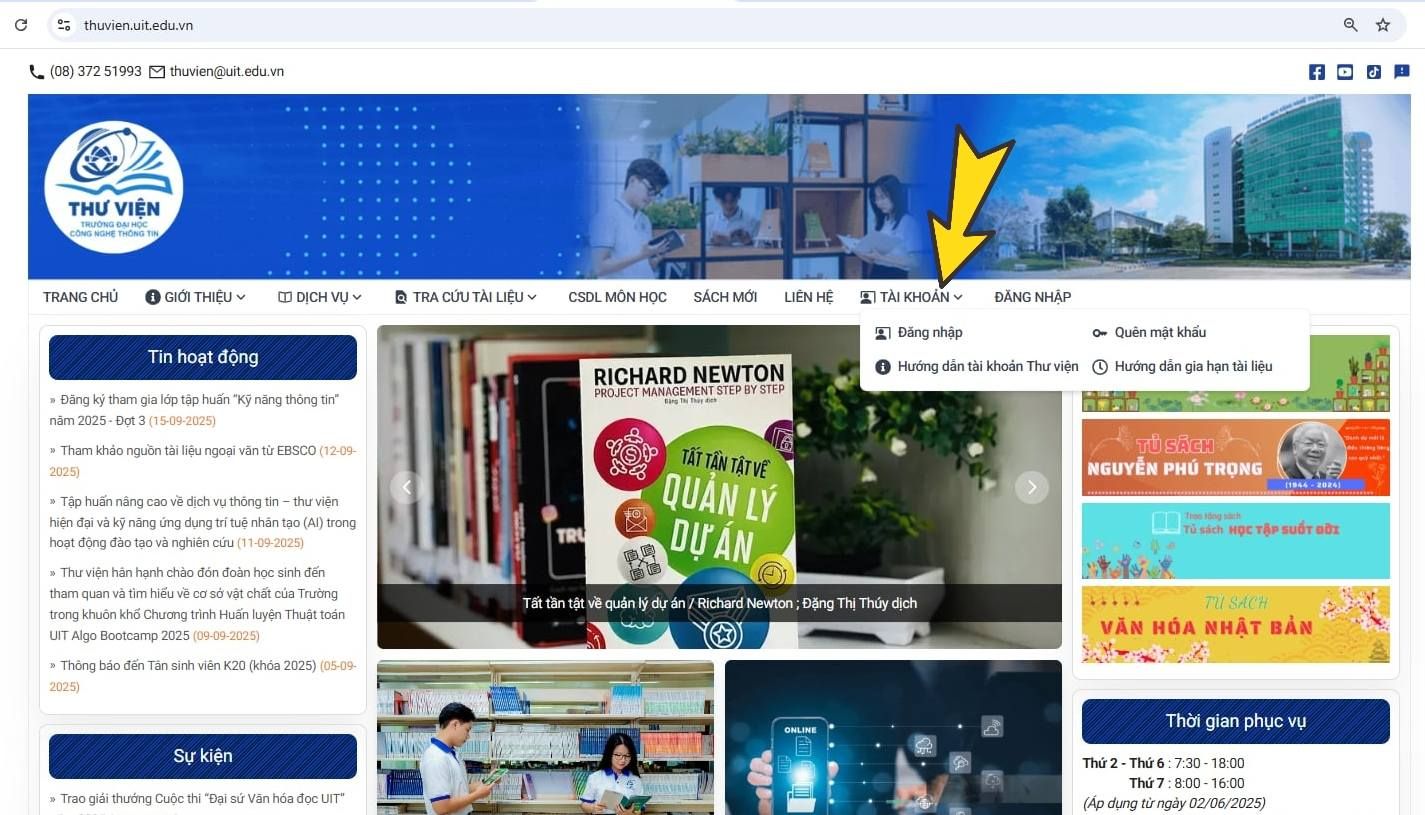
Task: Bookmark this page with the star icon
Action: pyautogui.click(x=1383, y=25)
